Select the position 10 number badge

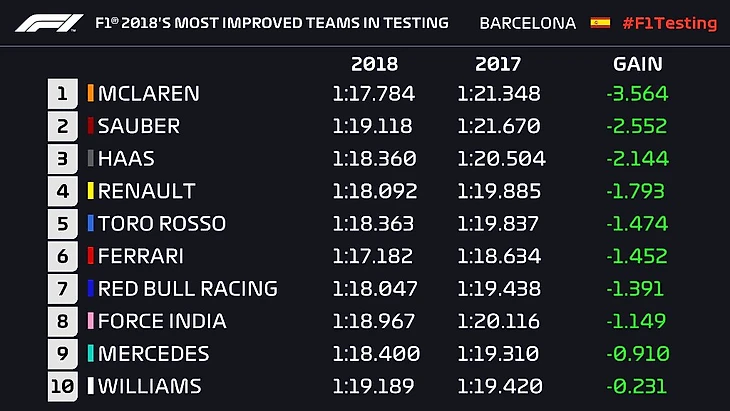[x=62, y=386]
